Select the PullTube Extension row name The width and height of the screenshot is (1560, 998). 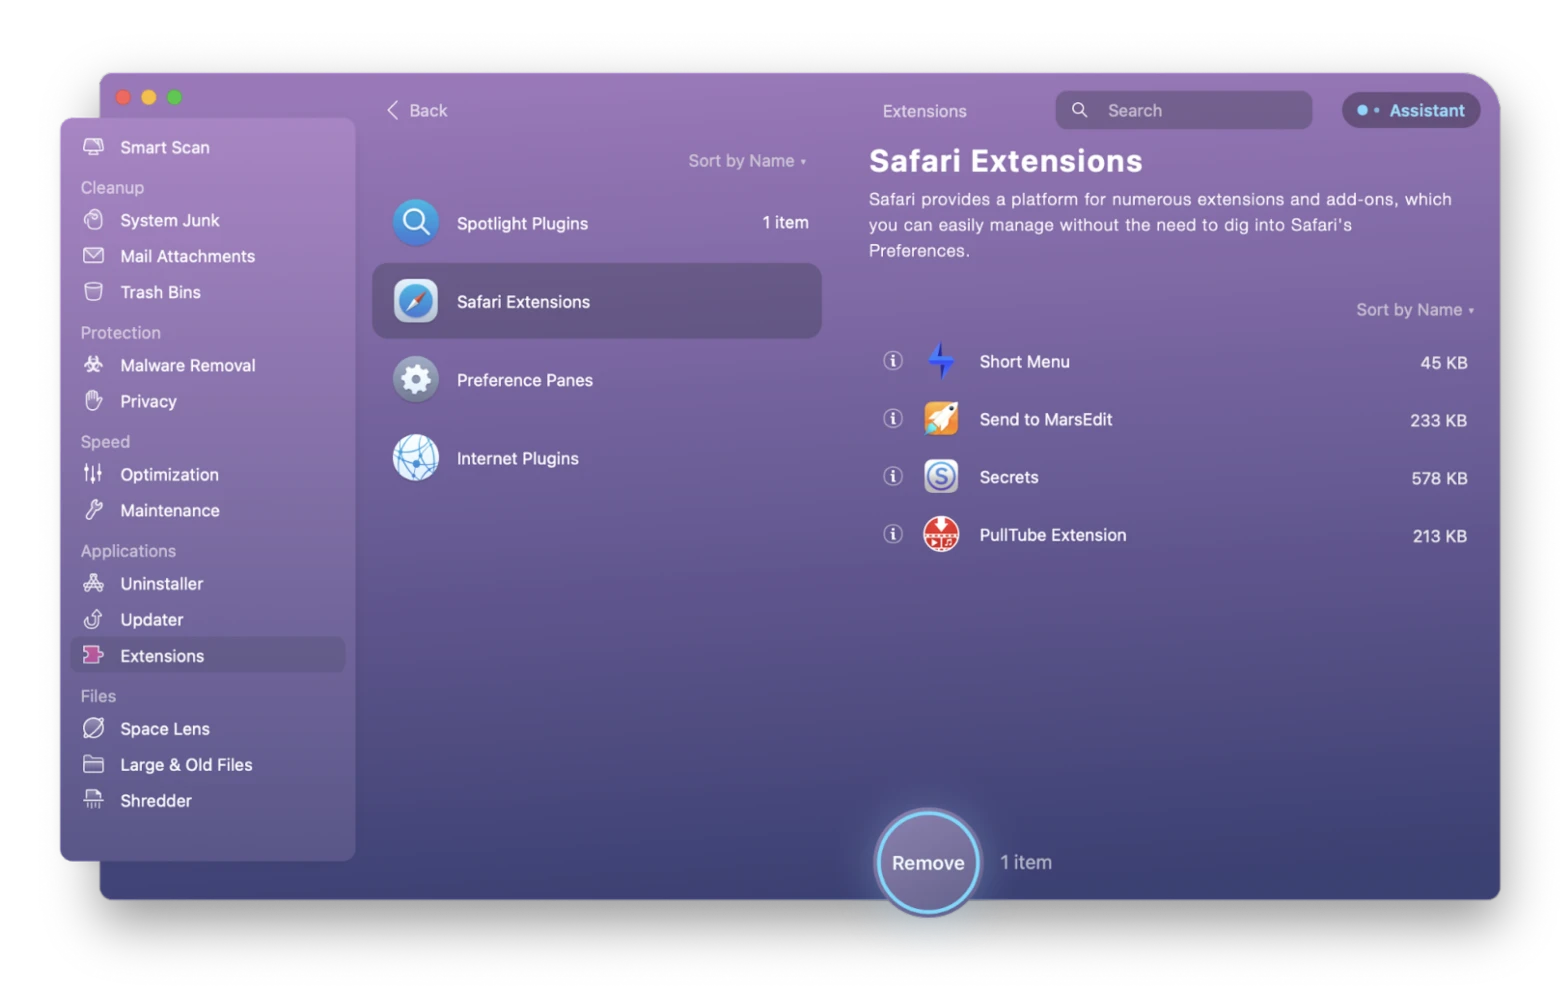coord(1052,535)
